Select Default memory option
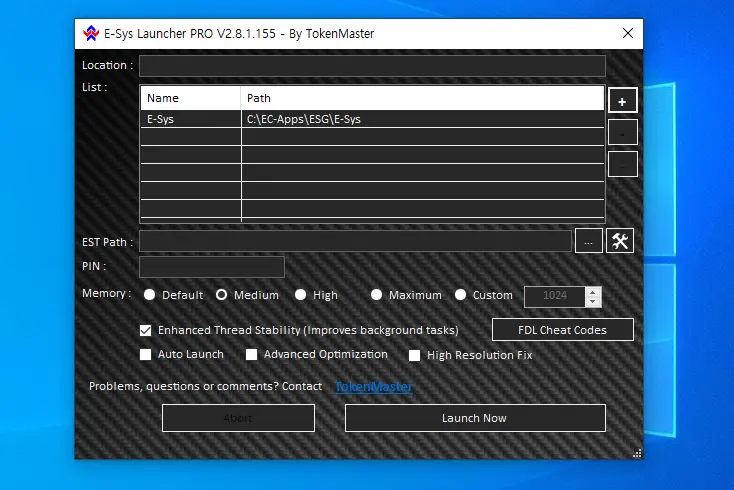 click(150, 295)
